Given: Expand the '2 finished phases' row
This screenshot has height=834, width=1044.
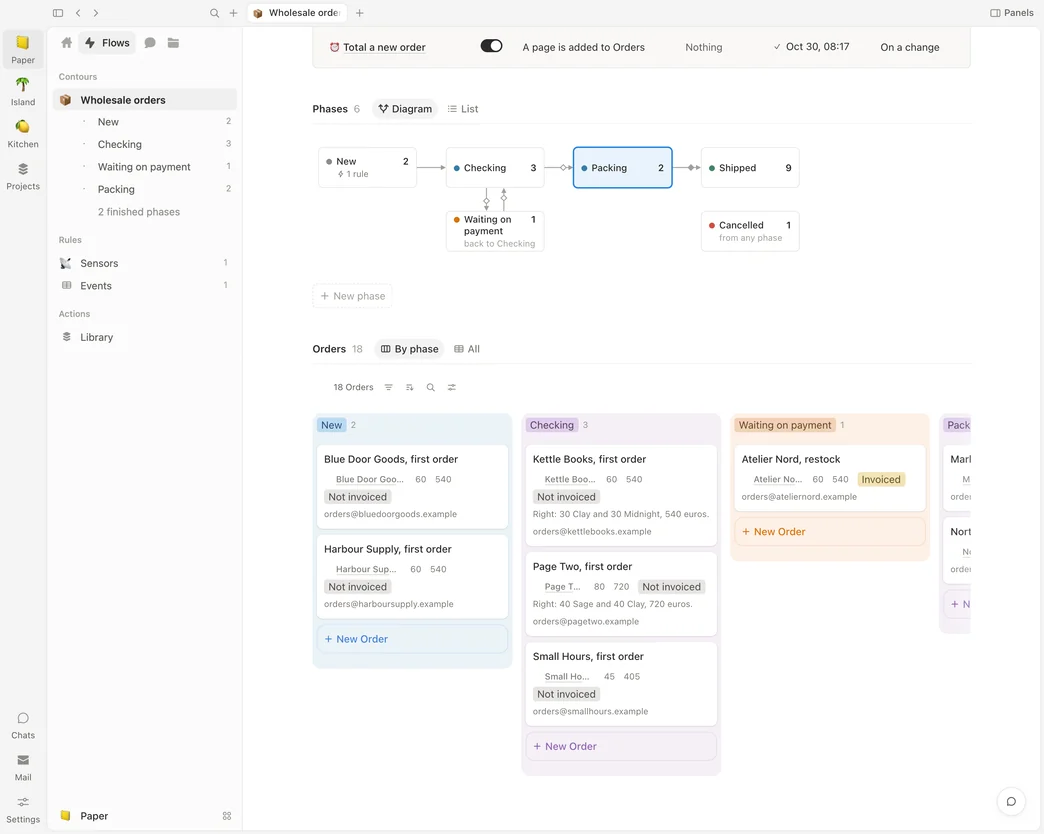Looking at the screenshot, I should coord(138,212).
